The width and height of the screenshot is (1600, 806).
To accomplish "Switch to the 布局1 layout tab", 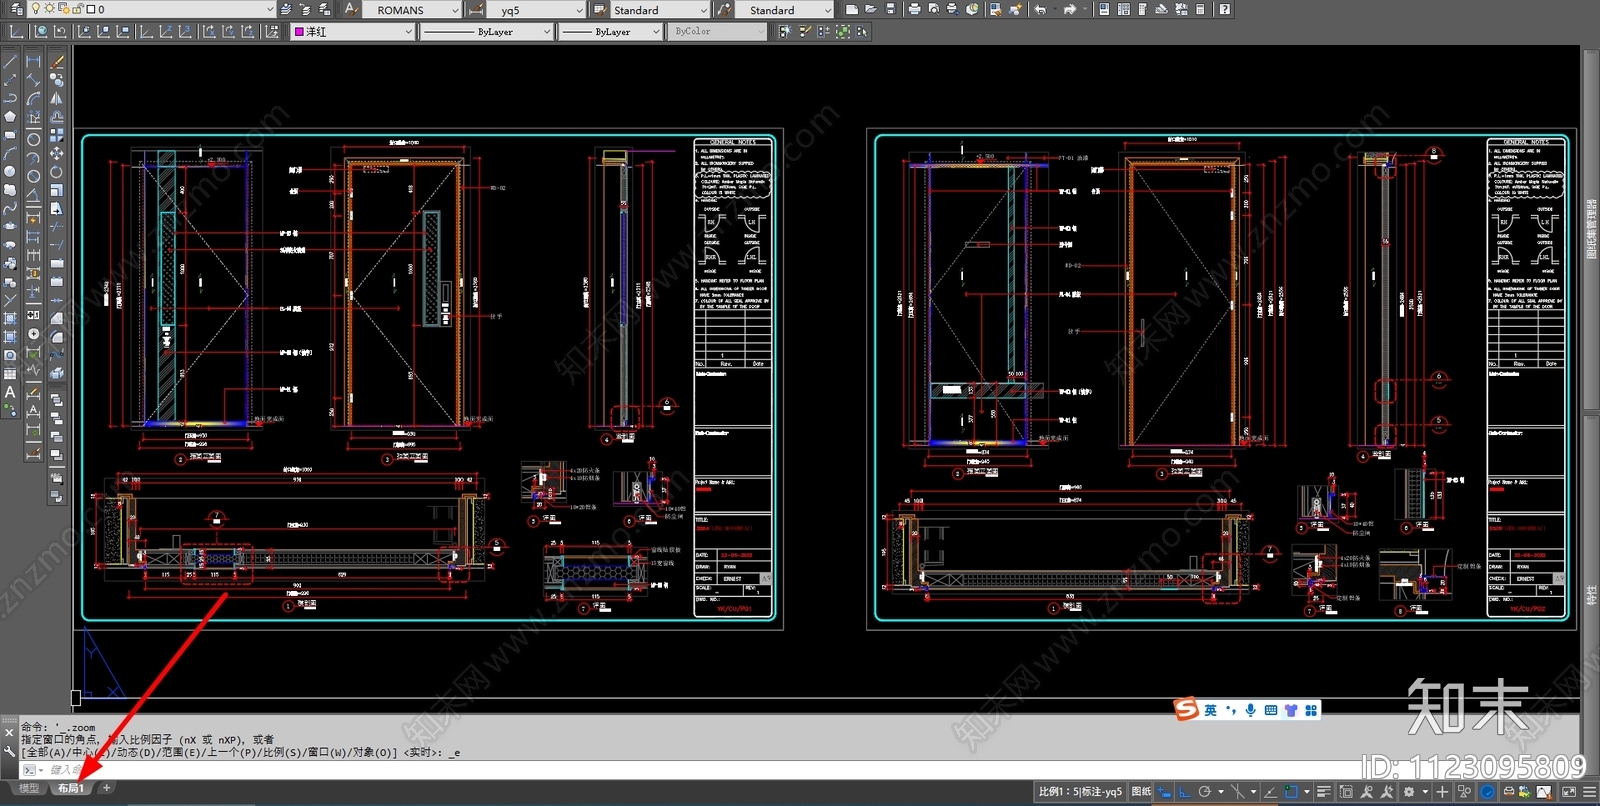I will coord(70,788).
